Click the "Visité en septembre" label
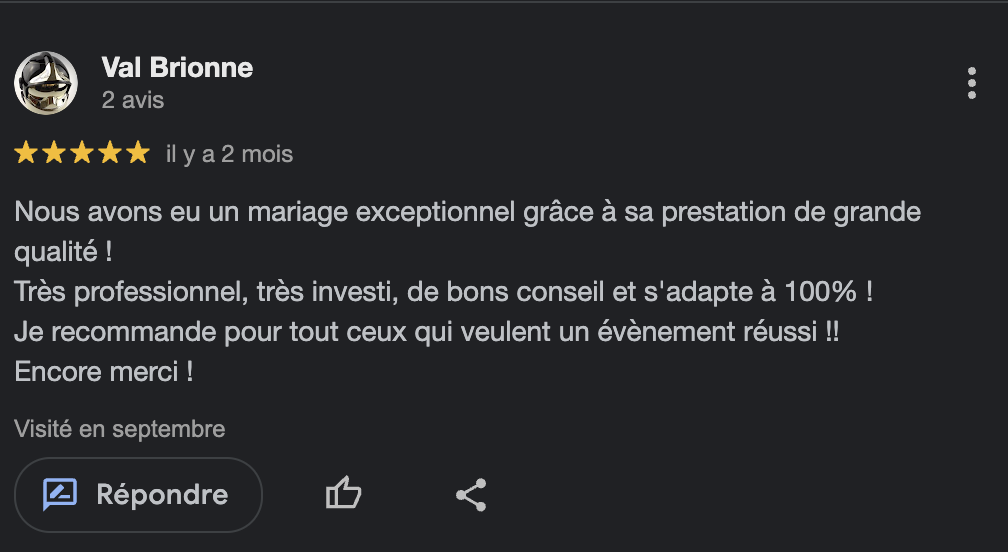 120,429
